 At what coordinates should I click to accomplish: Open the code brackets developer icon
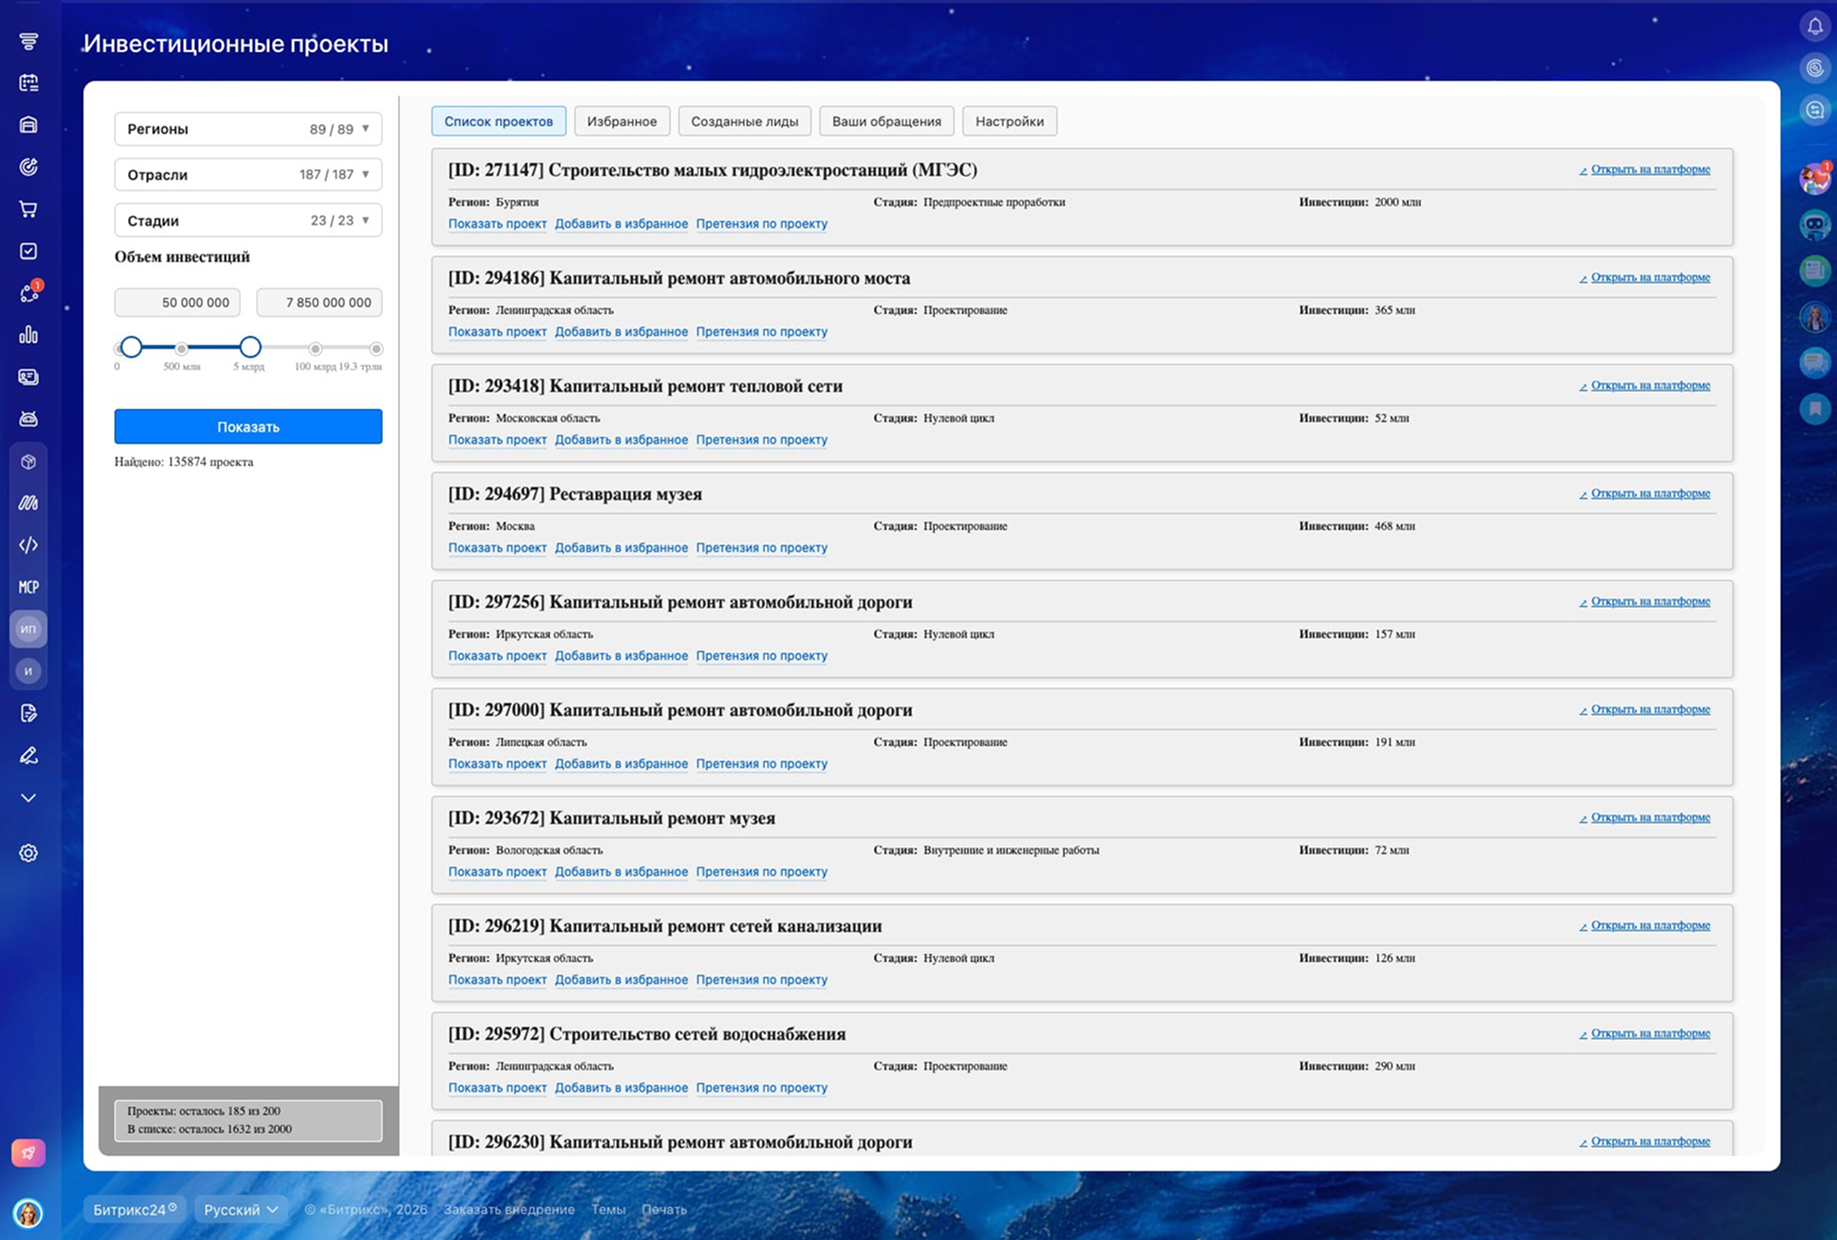pyautogui.click(x=28, y=545)
